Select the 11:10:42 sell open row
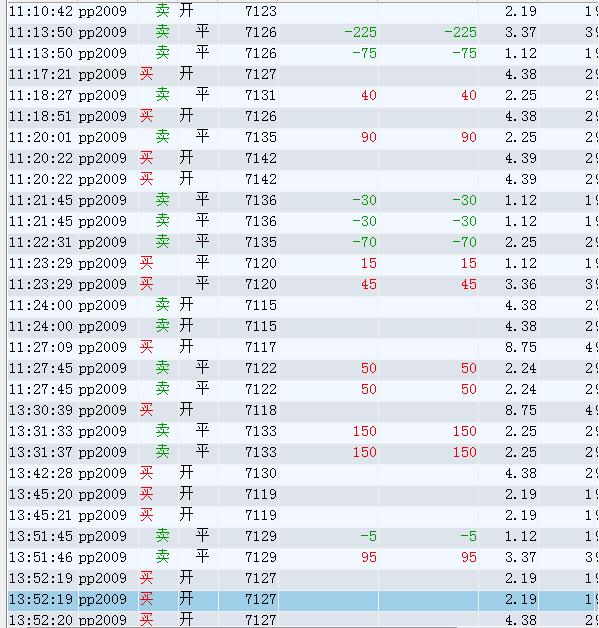This screenshot has width=599, height=628. click(x=303, y=12)
